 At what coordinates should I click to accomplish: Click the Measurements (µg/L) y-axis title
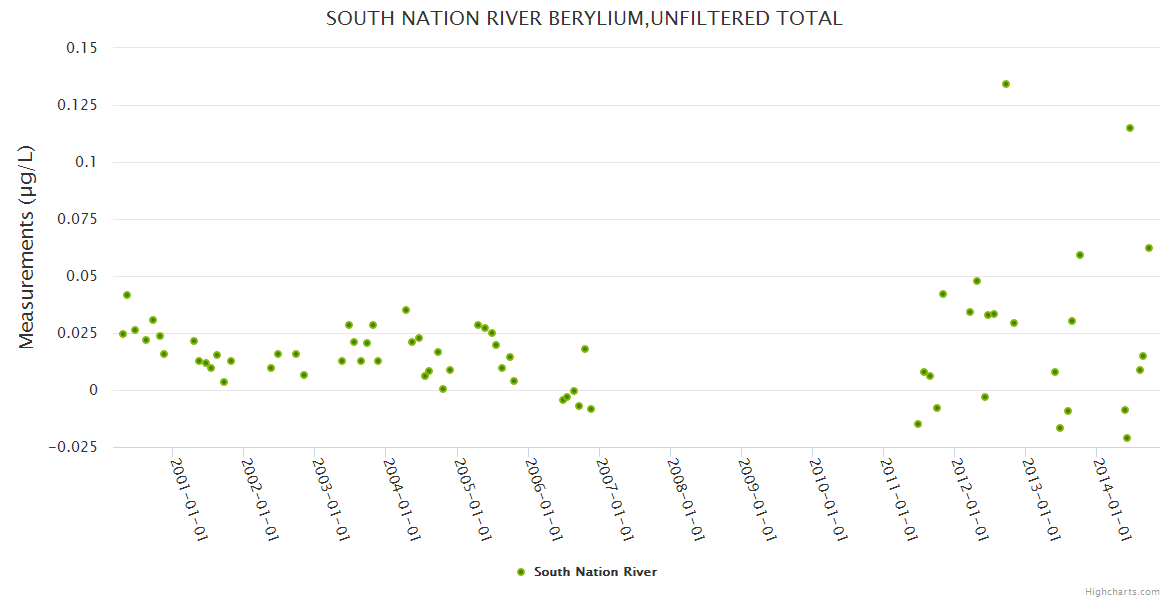click(x=27, y=247)
